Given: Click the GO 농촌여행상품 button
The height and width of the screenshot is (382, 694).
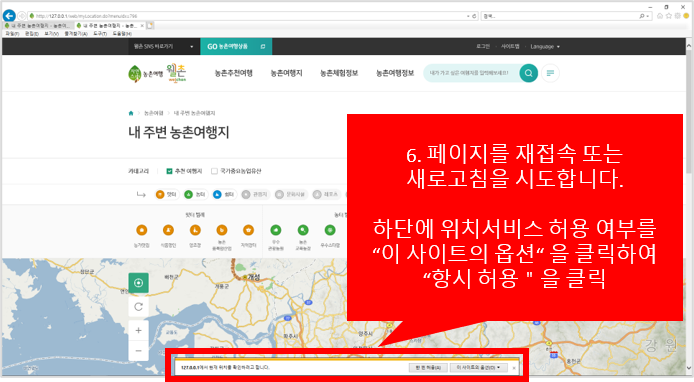Looking at the screenshot, I should [x=236, y=46].
